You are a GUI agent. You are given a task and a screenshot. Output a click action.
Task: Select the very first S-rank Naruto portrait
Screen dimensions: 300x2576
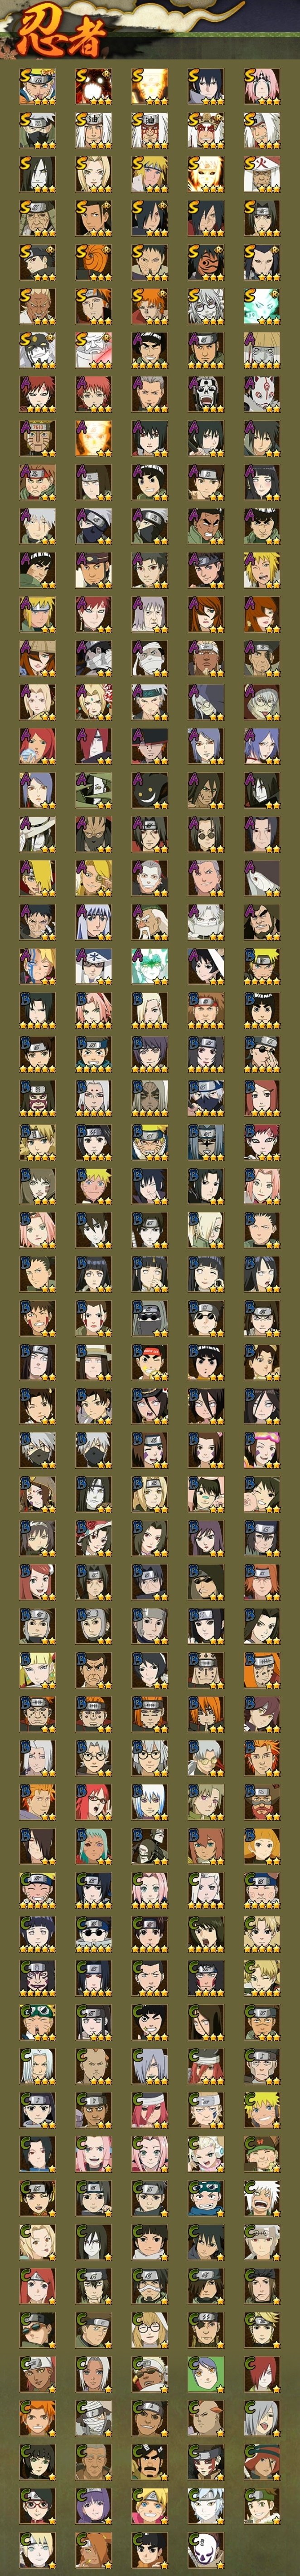click(38, 86)
